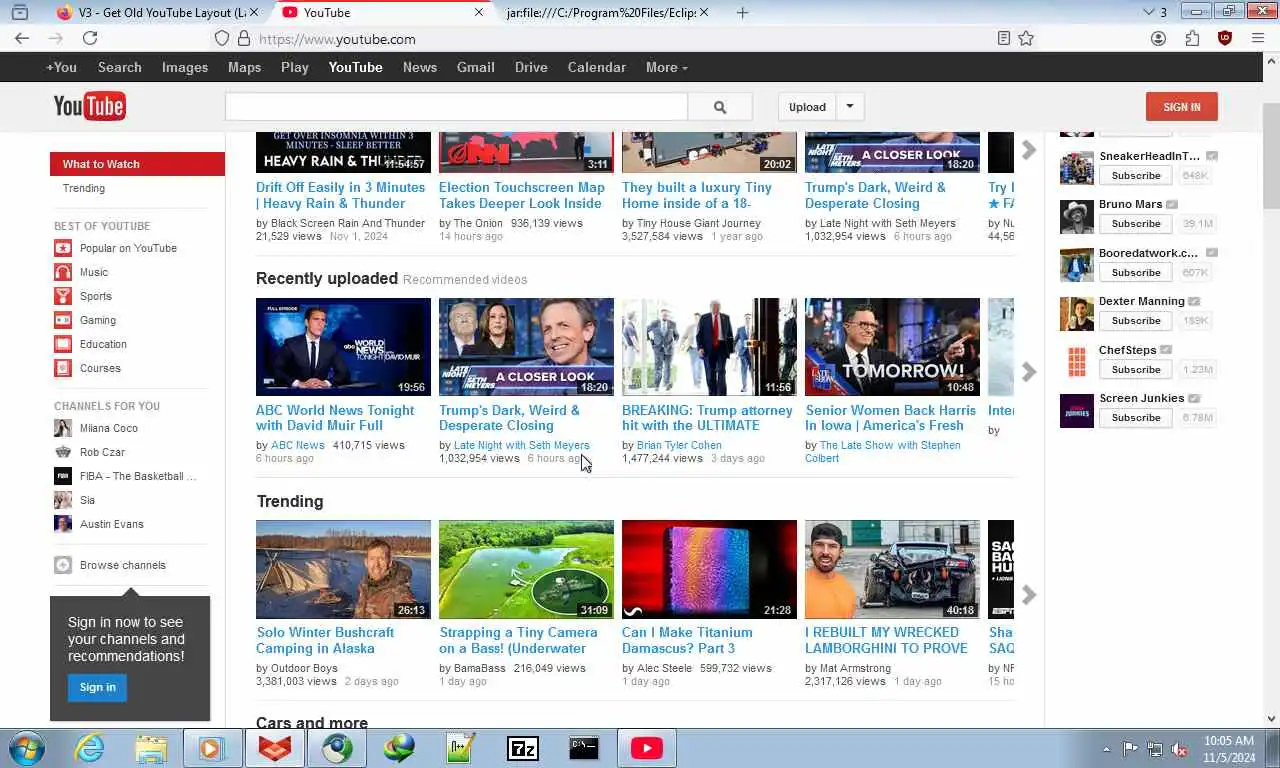Screen dimensions: 1280x768
Task: Open the Windows Start button
Action: 26,748
